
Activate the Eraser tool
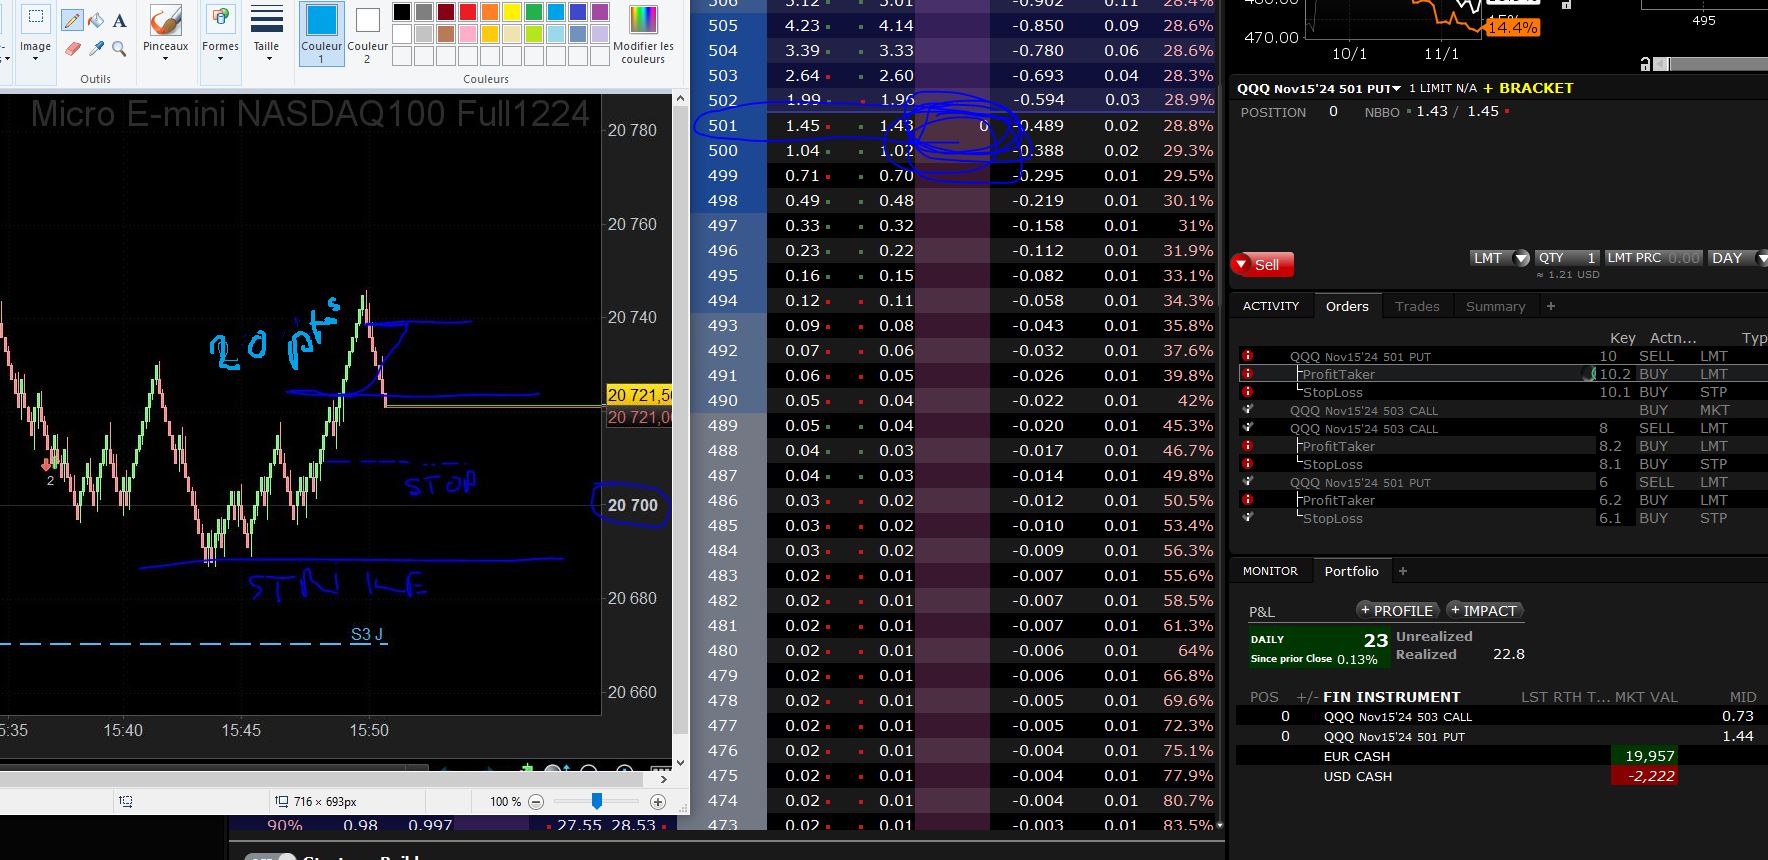point(72,48)
